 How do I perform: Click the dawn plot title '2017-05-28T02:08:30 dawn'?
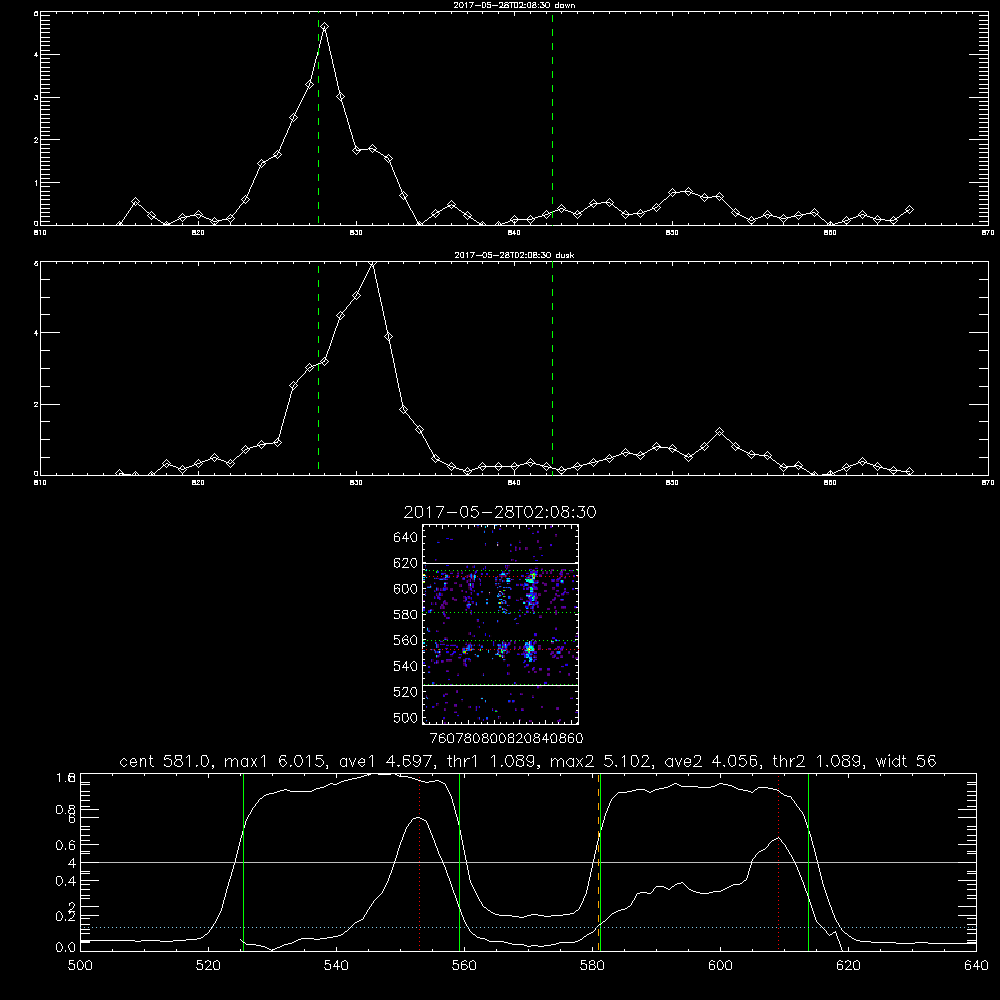click(x=514, y=5)
